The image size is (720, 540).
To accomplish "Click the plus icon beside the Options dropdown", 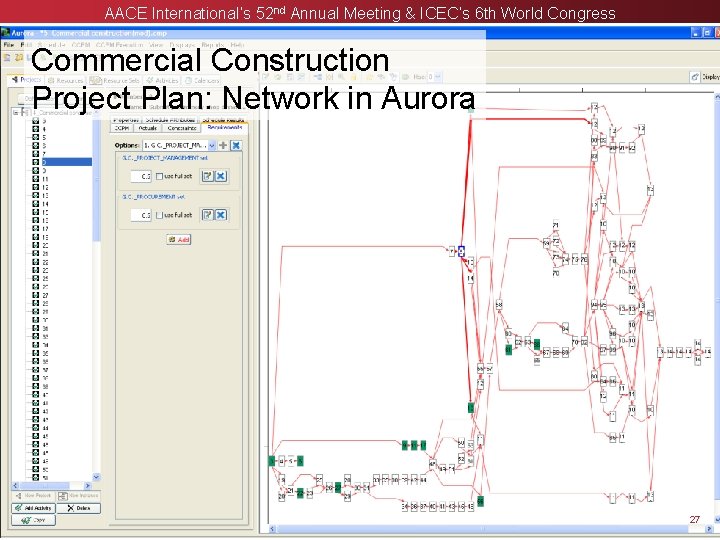I will click(x=223, y=146).
